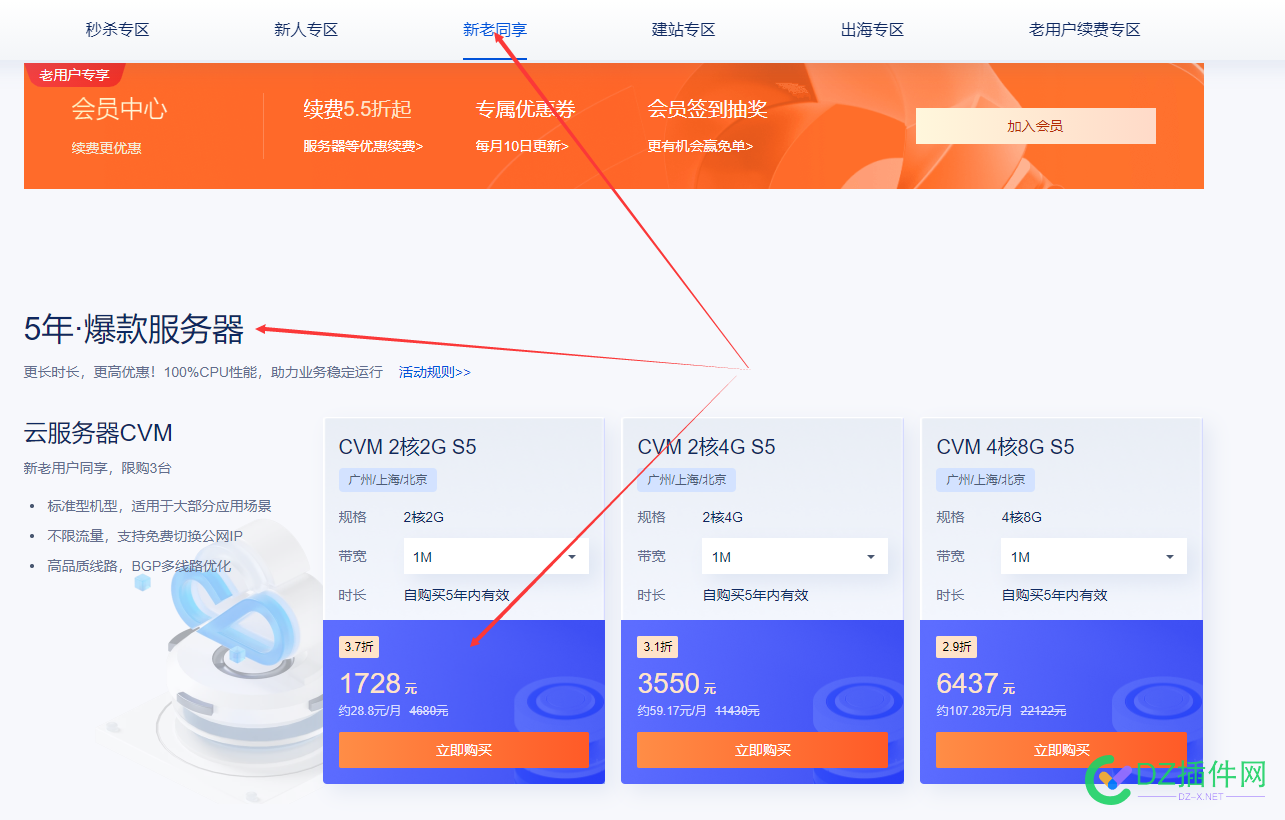Buy CVM 2核4G S5 via 立即购买
Screen dimensions: 1285x820
click(763, 750)
